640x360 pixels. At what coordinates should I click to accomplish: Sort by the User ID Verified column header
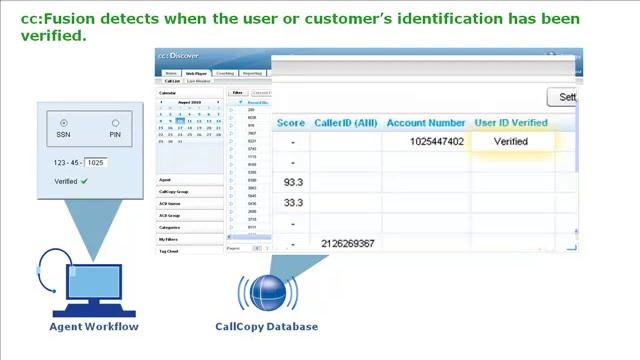click(511, 123)
